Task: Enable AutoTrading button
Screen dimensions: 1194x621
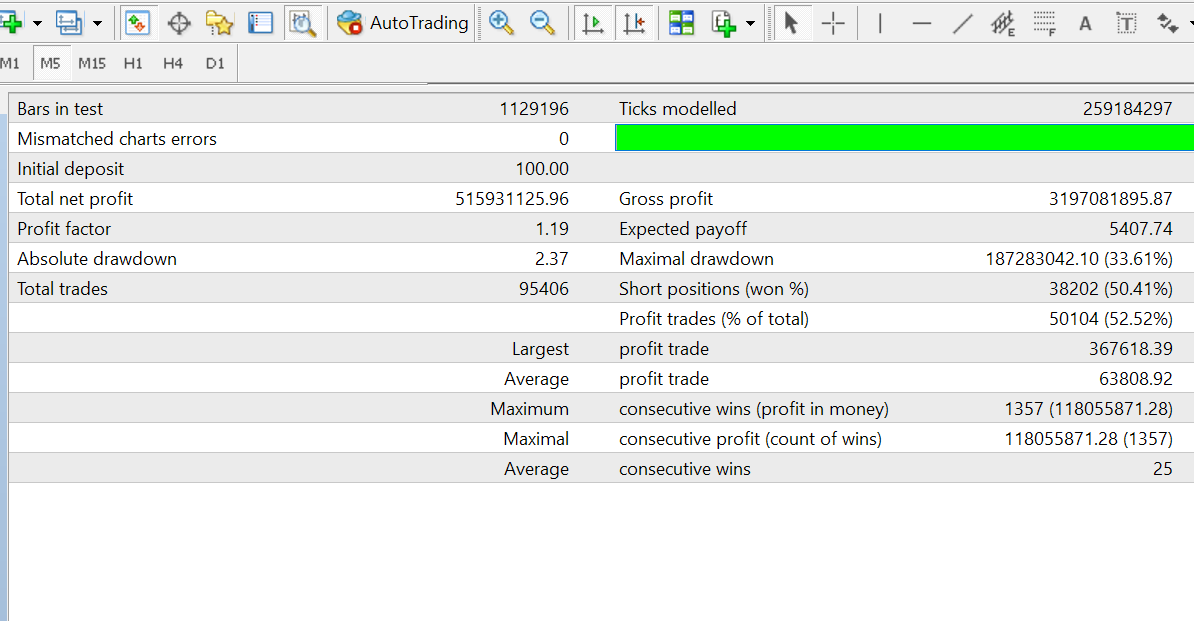Action: click(x=403, y=23)
